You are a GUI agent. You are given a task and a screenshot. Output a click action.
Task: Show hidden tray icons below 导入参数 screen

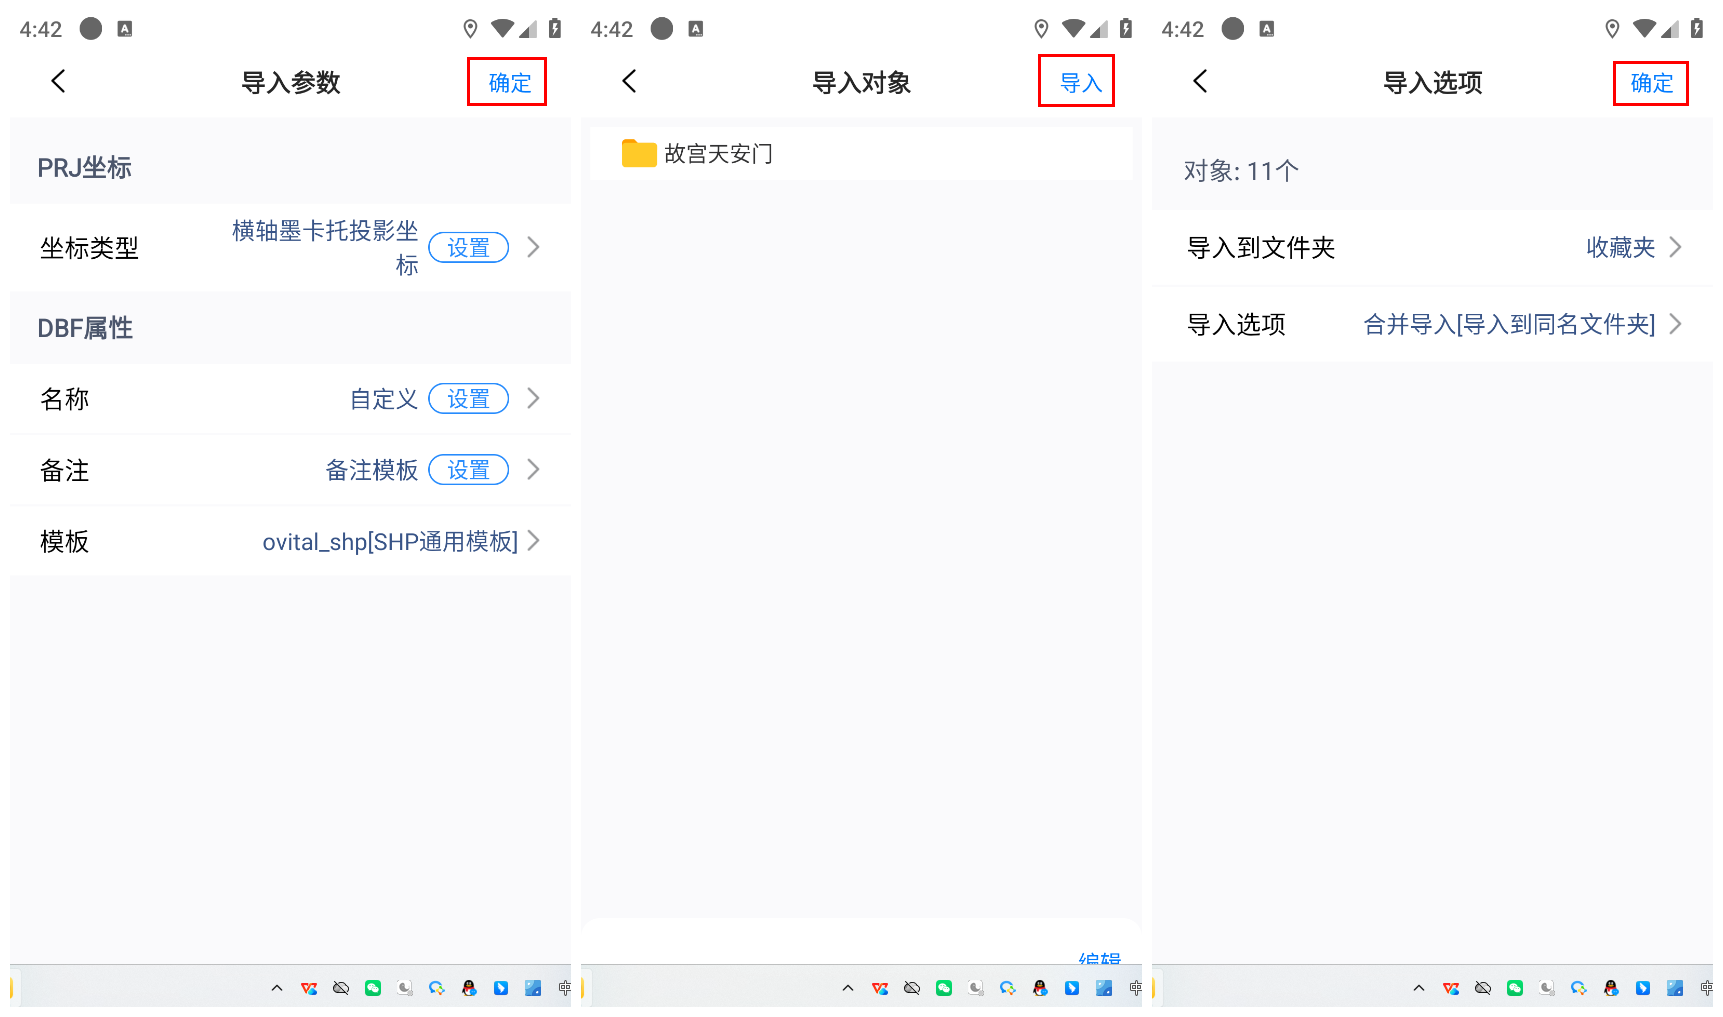pyautogui.click(x=277, y=988)
